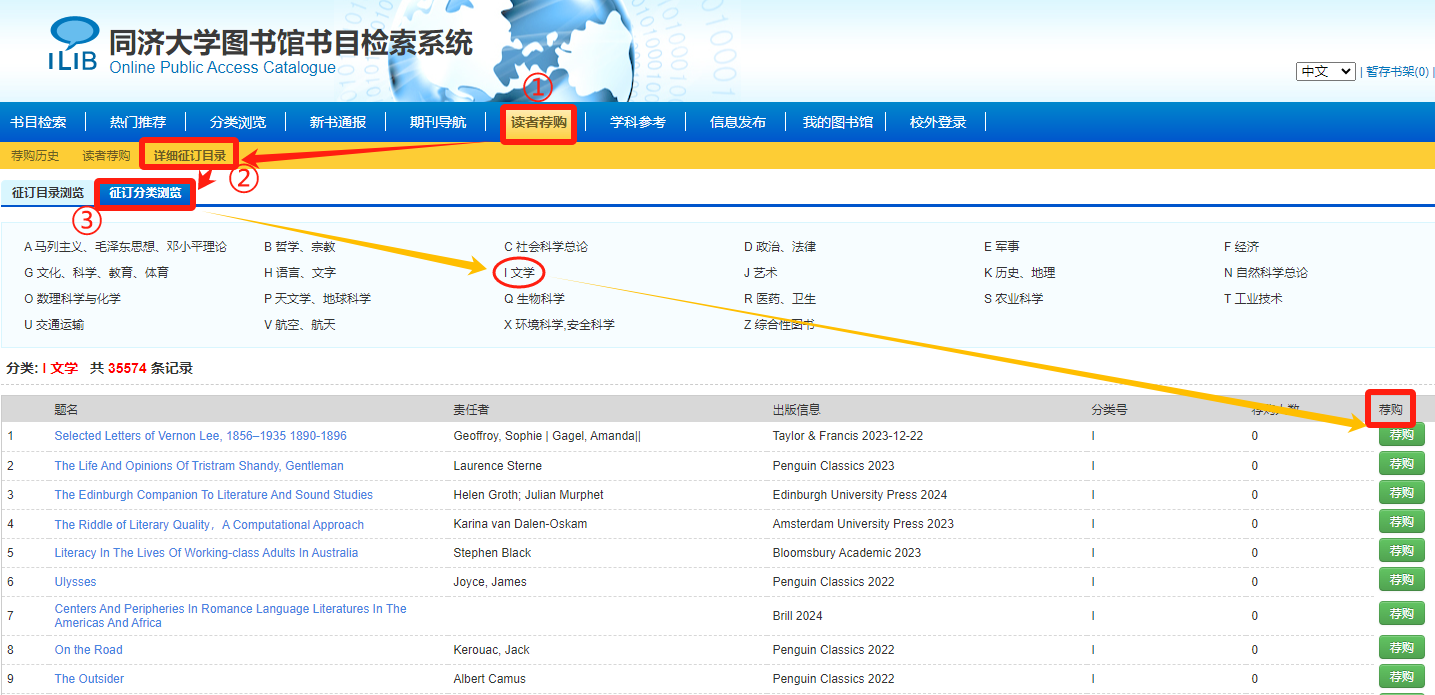Open the language dropdown showing 中文
The width and height of the screenshot is (1435, 695).
(1325, 72)
